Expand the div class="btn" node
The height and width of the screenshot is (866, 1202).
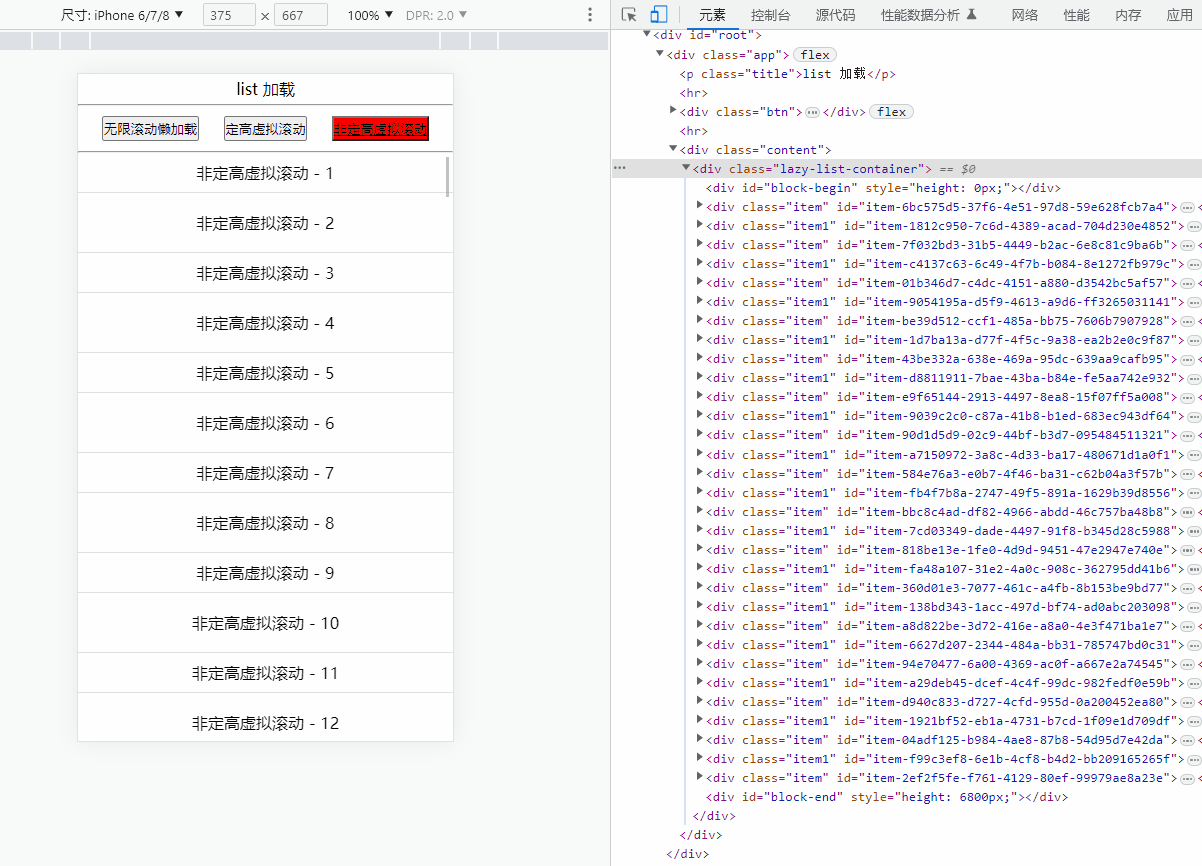pyautogui.click(x=673, y=111)
